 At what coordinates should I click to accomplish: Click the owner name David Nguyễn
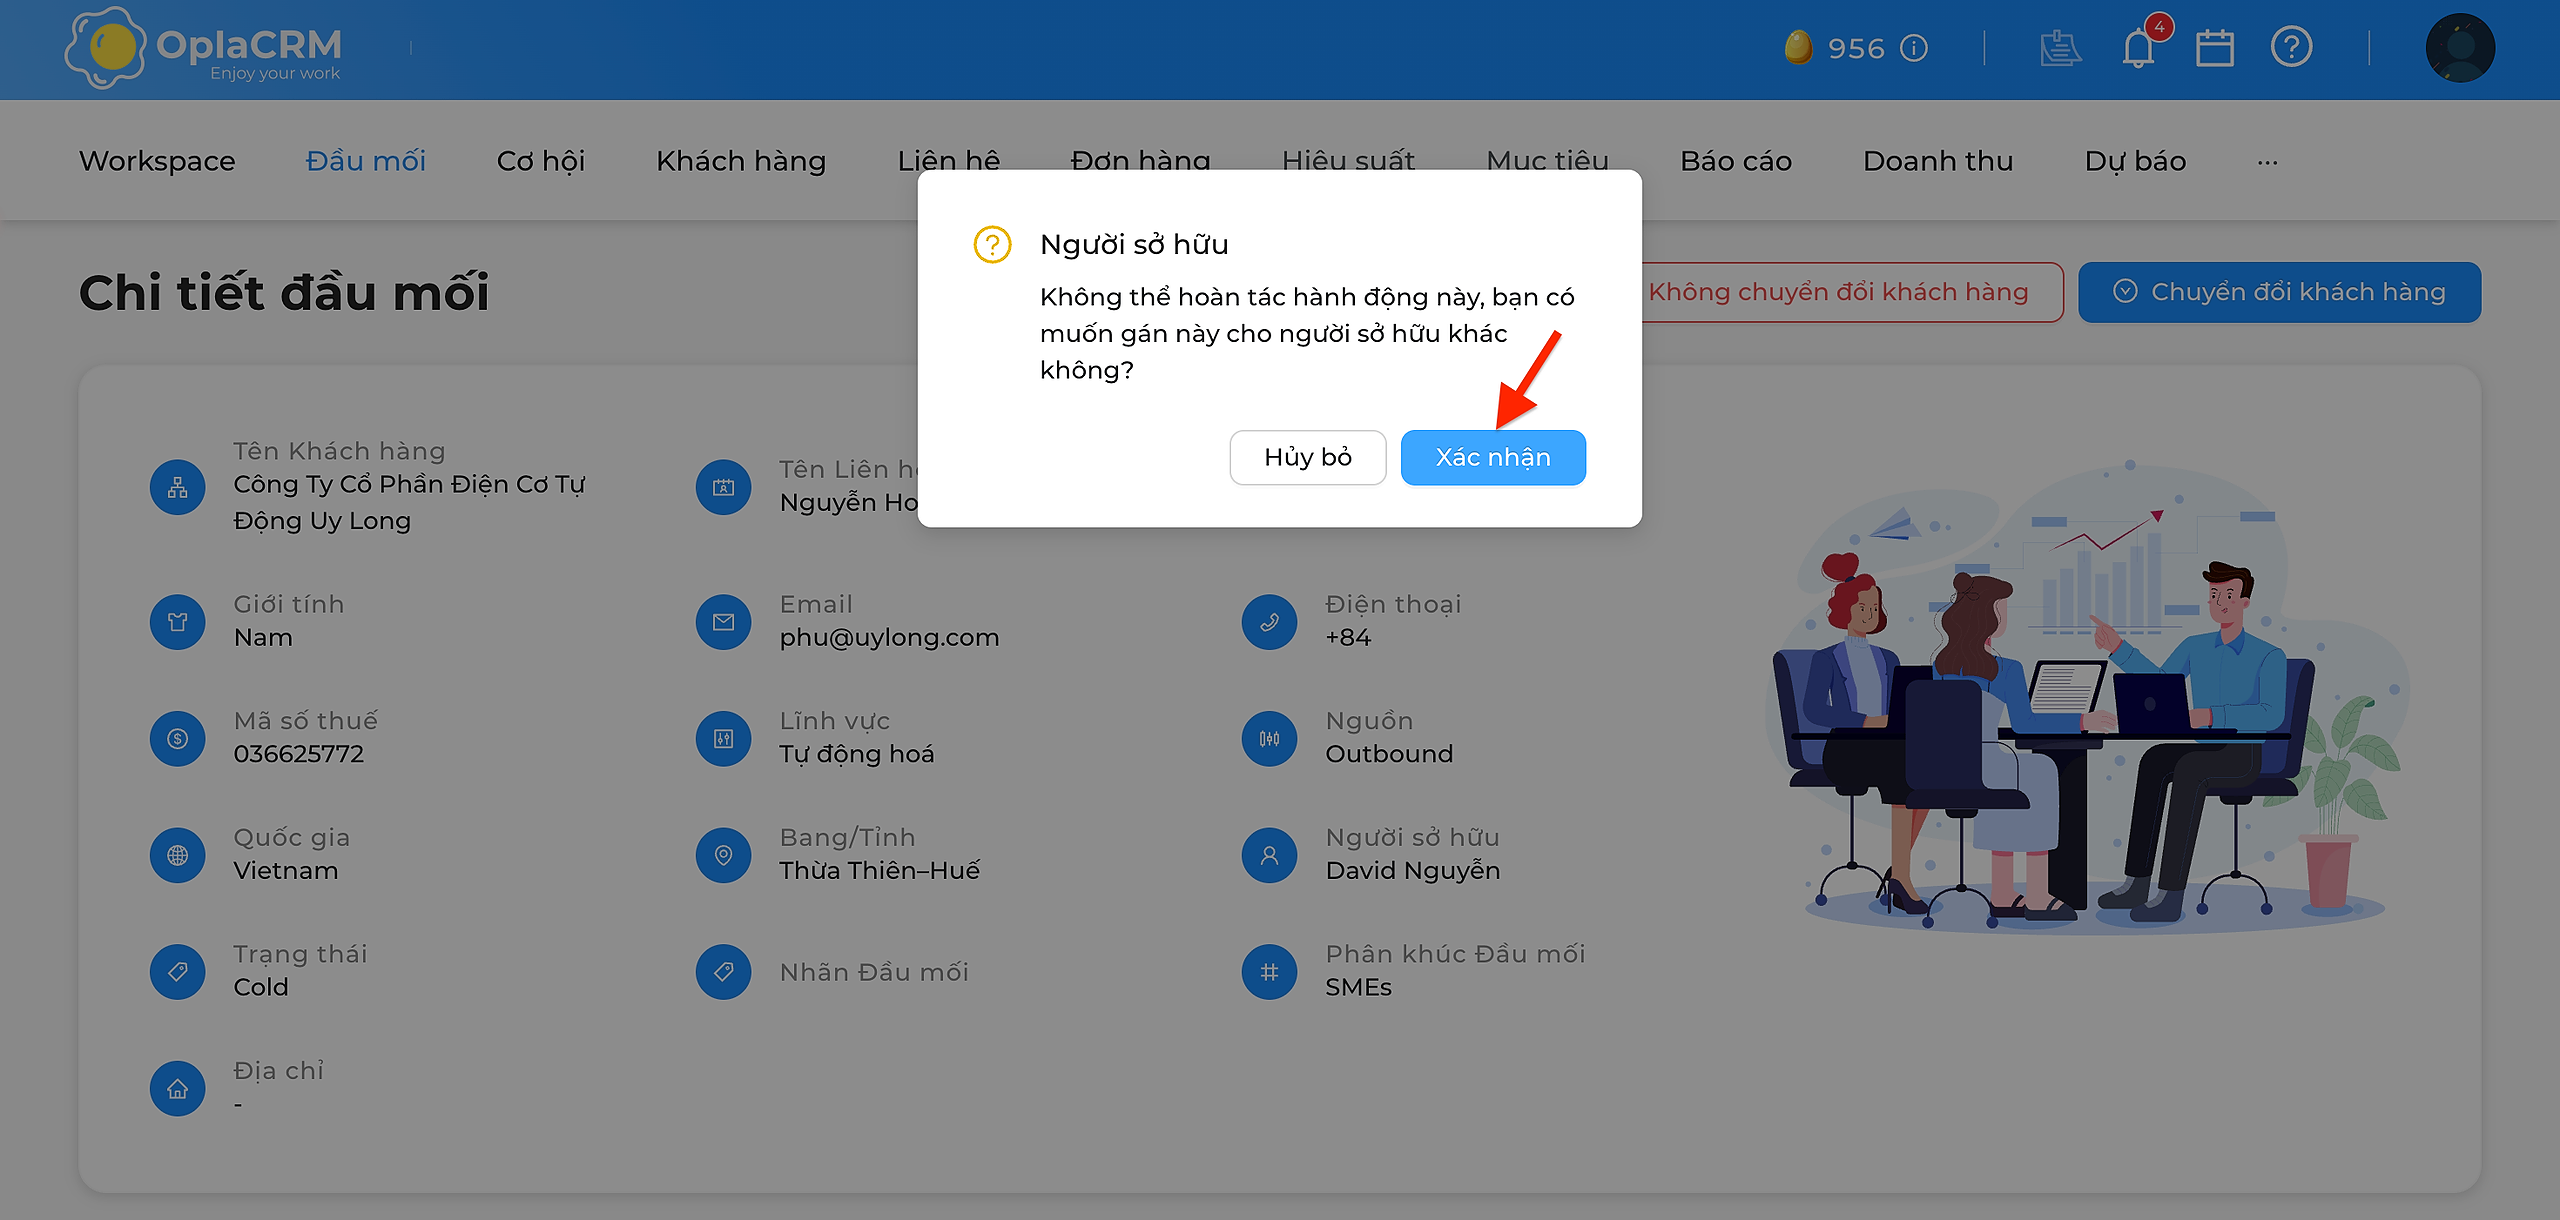[x=1412, y=870]
